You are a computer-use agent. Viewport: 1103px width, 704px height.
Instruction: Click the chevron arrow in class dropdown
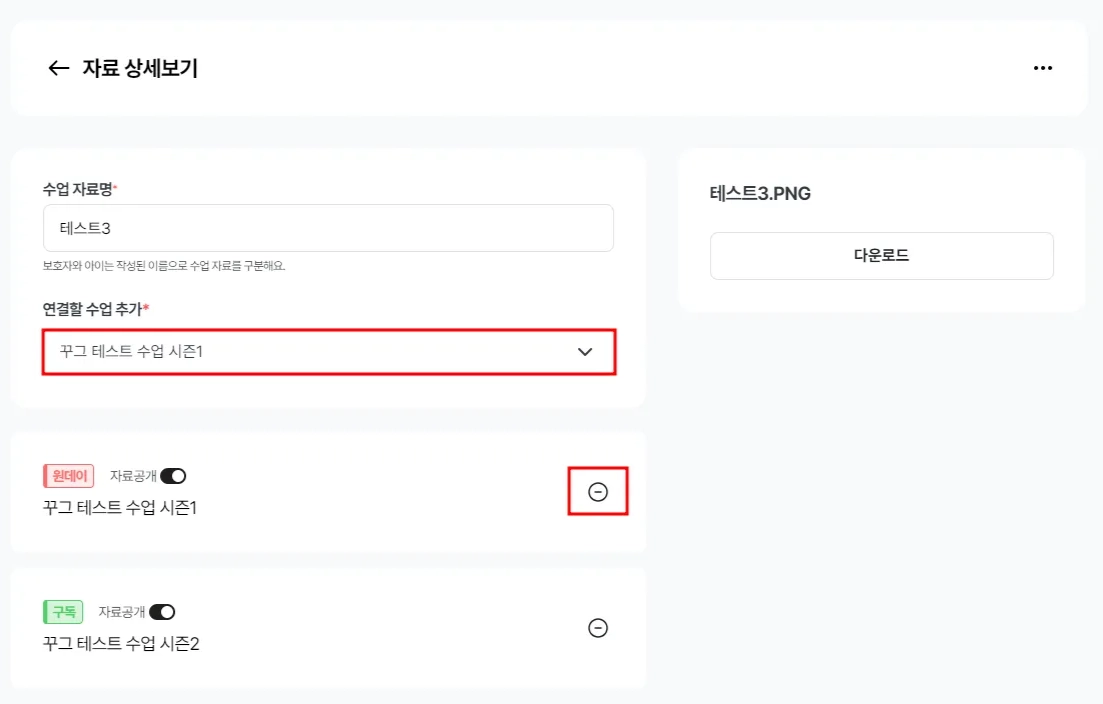pos(585,352)
